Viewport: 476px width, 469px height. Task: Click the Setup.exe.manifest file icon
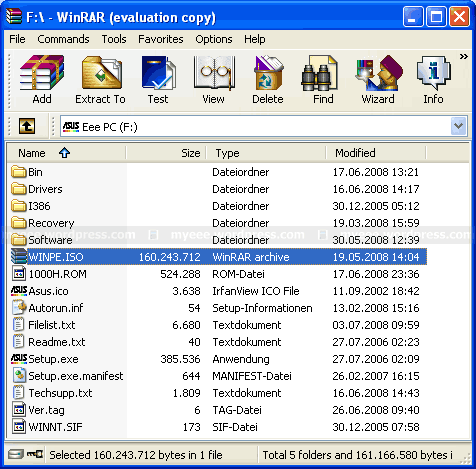[x=19, y=376]
